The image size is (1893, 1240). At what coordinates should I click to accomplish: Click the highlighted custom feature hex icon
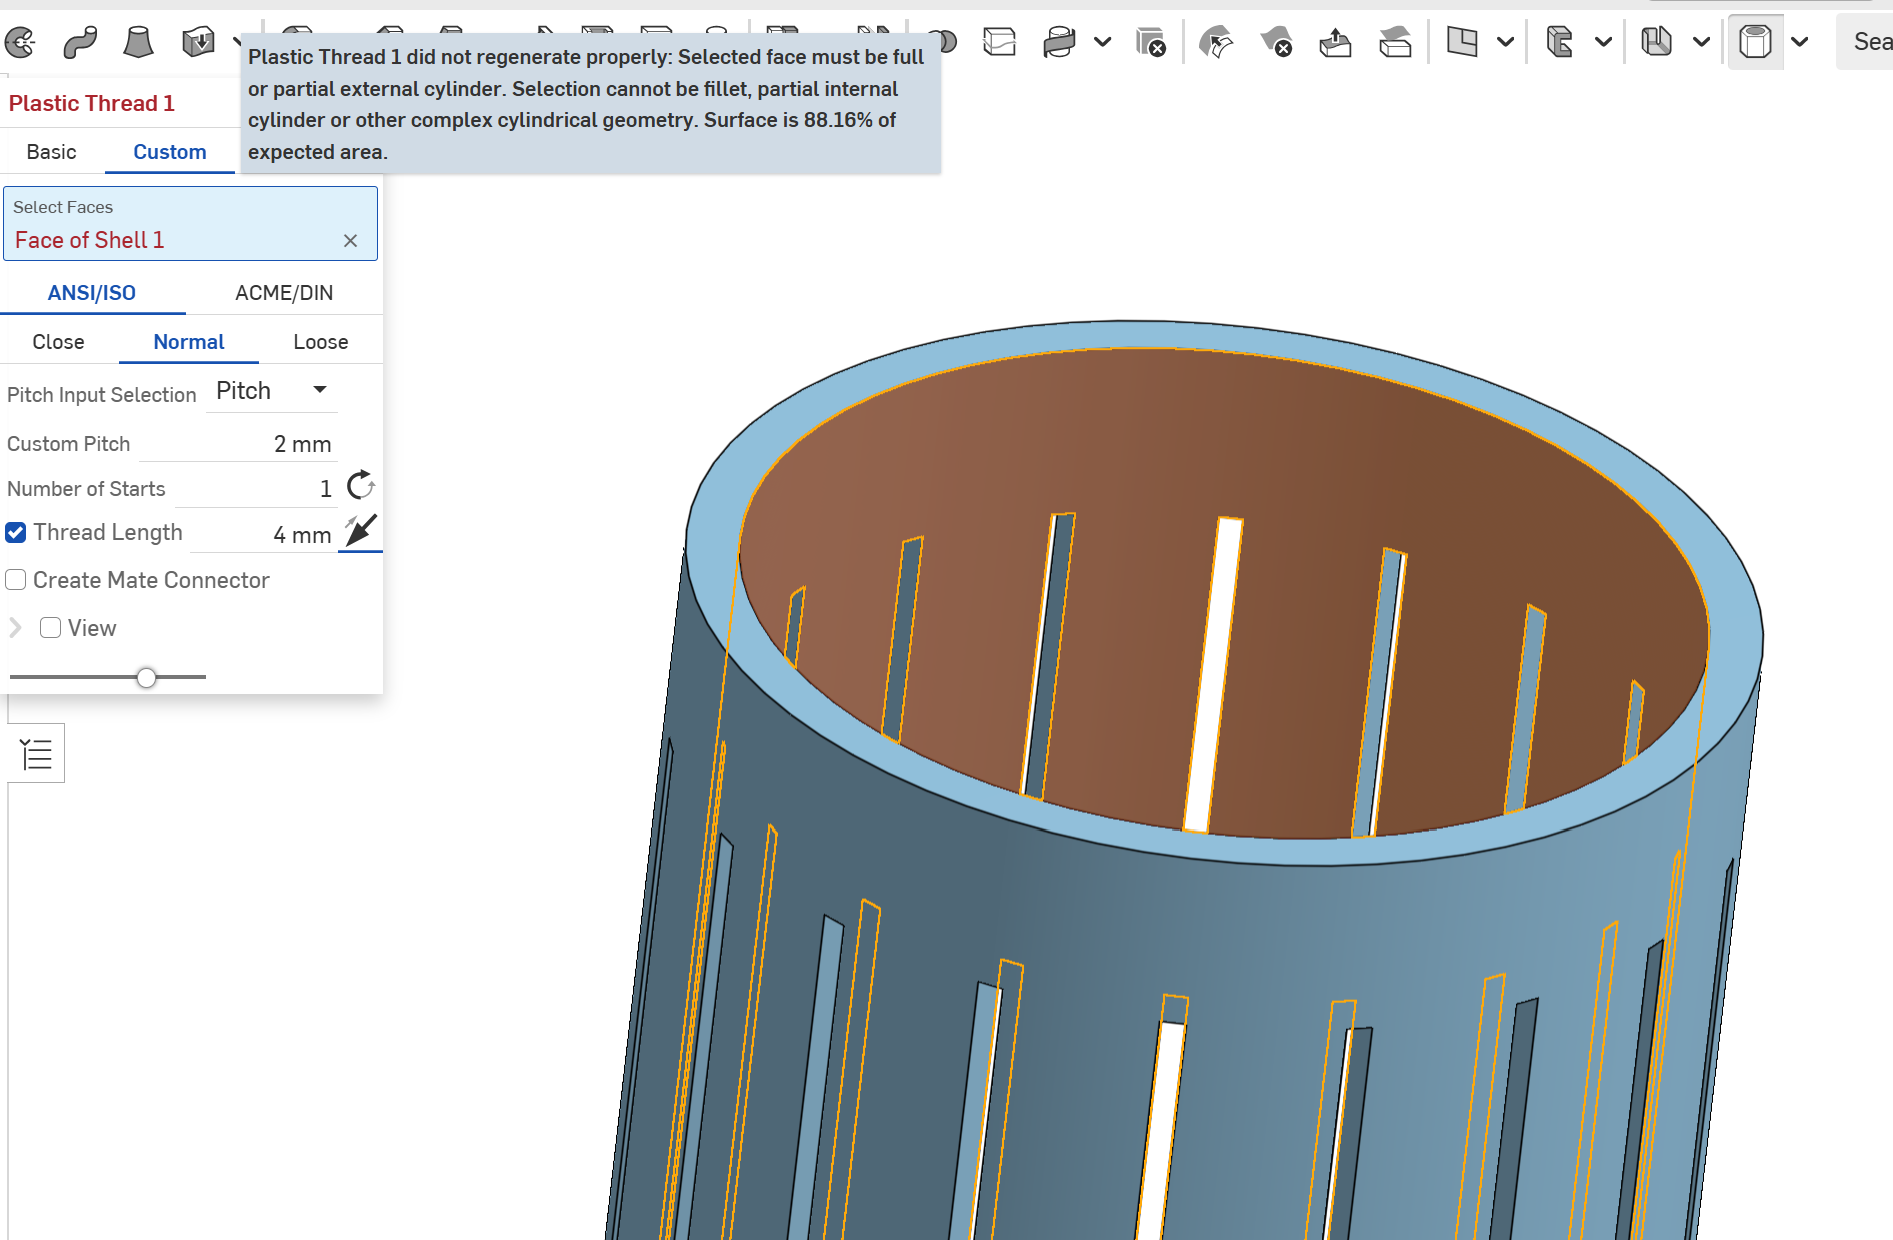(x=1755, y=42)
